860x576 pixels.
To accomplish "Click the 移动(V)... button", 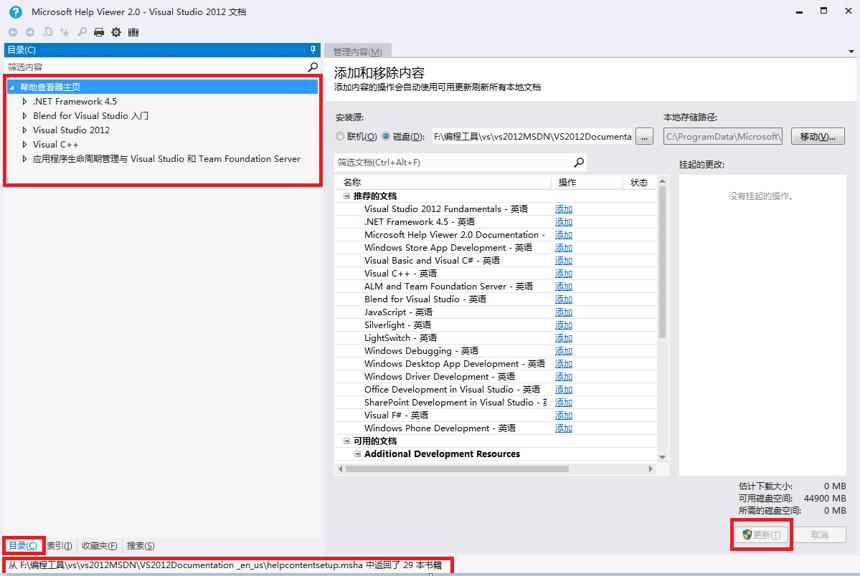I will [x=818, y=137].
